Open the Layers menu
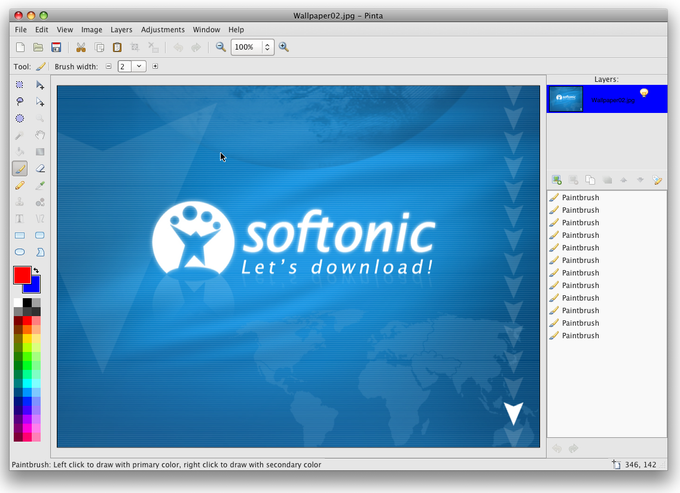The image size is (680, 493). coord(121,29)
